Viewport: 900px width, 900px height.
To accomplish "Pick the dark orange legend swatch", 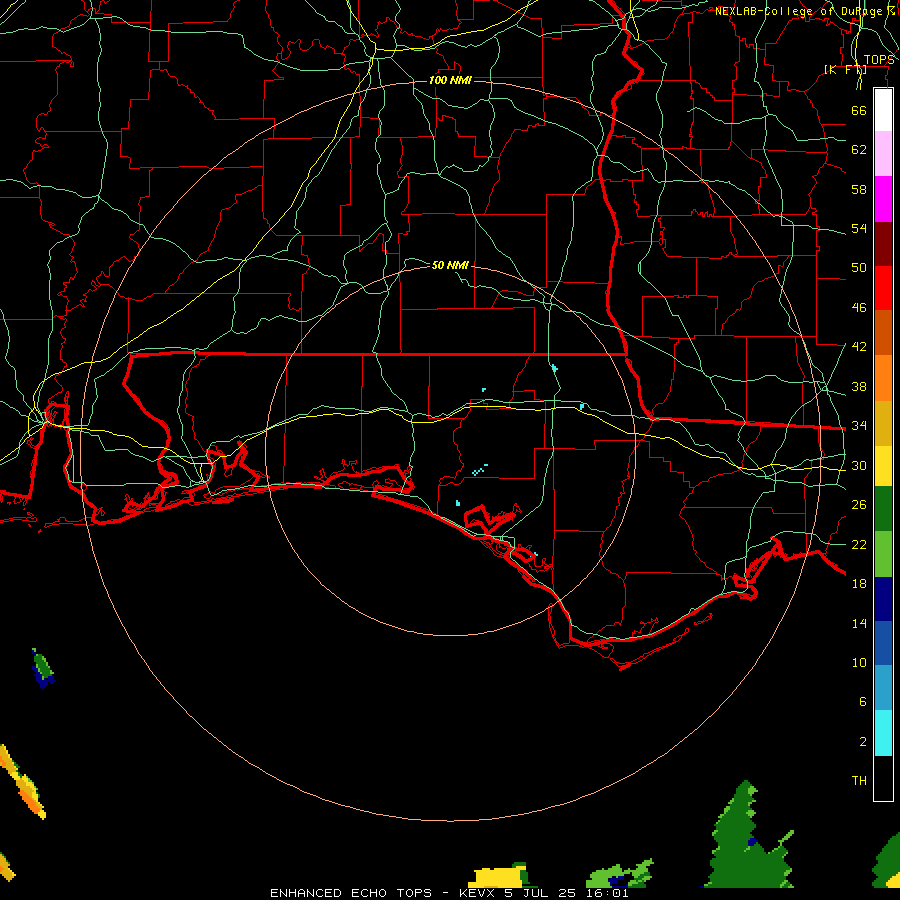I will [x=883, y=333].
